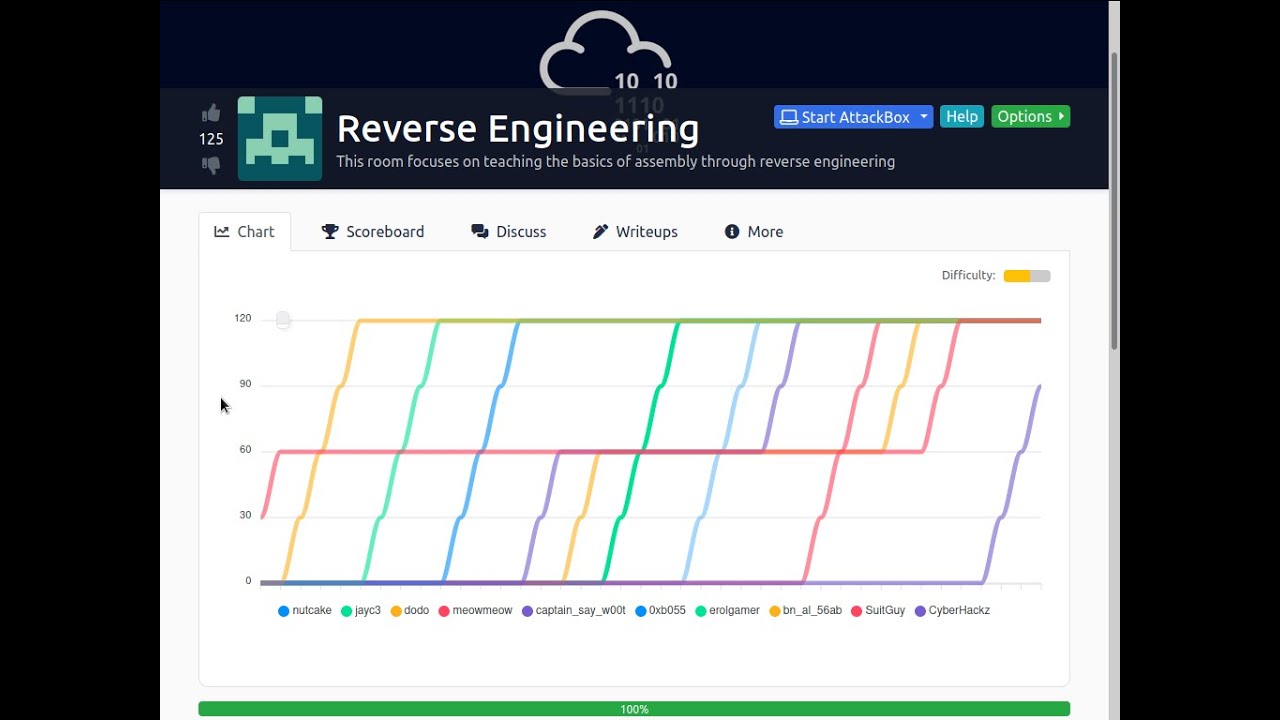The height and width of the screenshot is (720, 1280).
Task: Click the 100% green progress bar
Action: coord(634,709)
